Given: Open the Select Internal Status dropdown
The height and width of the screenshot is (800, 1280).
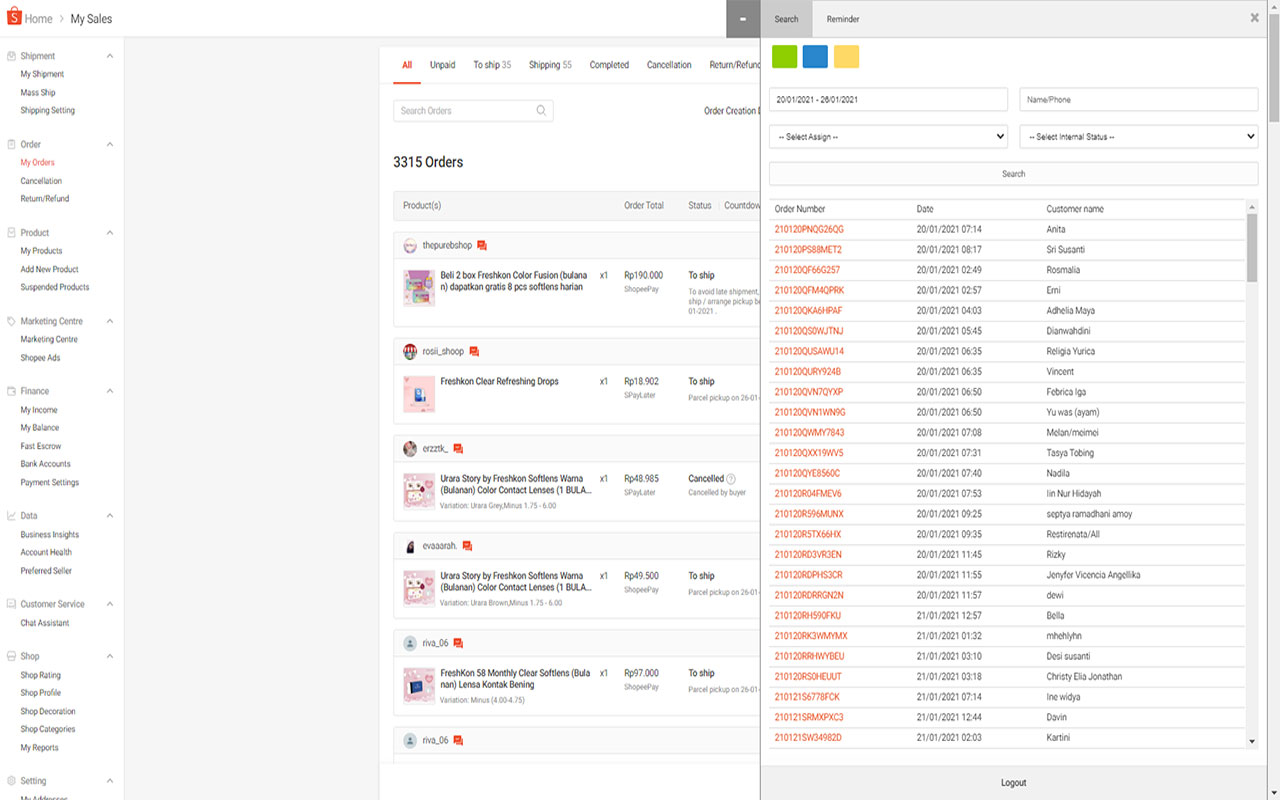Looking at the screenshot, I should [x=1138, y=136].
